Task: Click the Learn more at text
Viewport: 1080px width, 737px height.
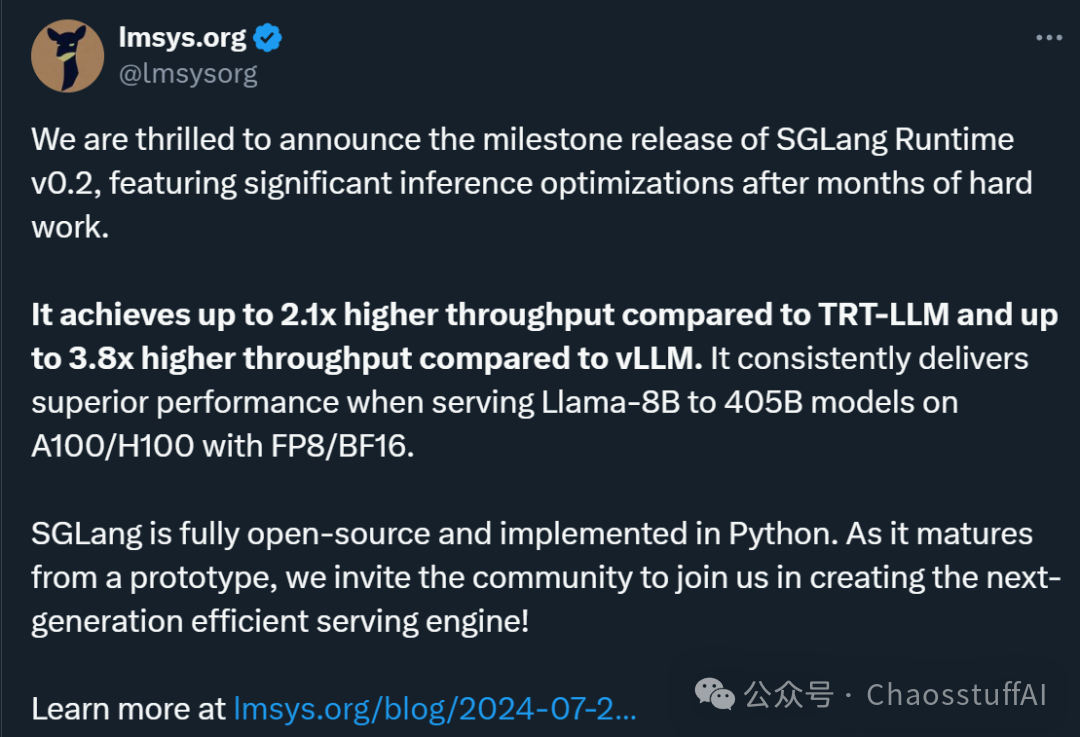Action: click(x=128, y=709)
